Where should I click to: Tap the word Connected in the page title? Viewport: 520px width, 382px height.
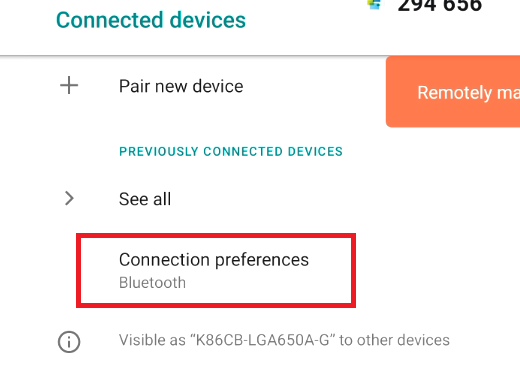coord(110,20)
